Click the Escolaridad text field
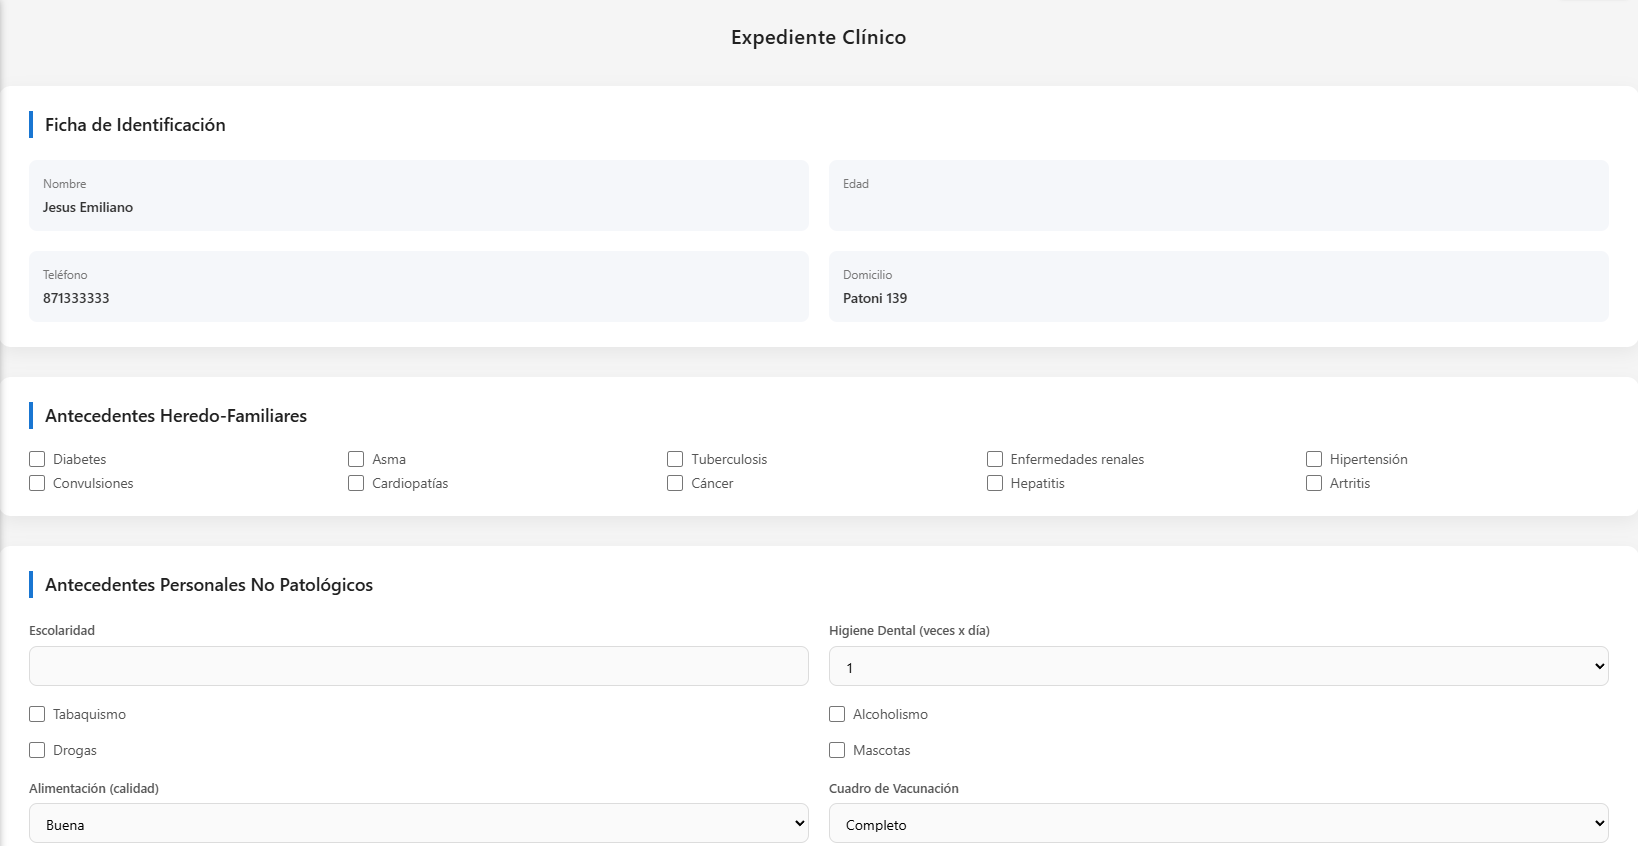Viewport: 1638px width, 846px height. point(418,666)
